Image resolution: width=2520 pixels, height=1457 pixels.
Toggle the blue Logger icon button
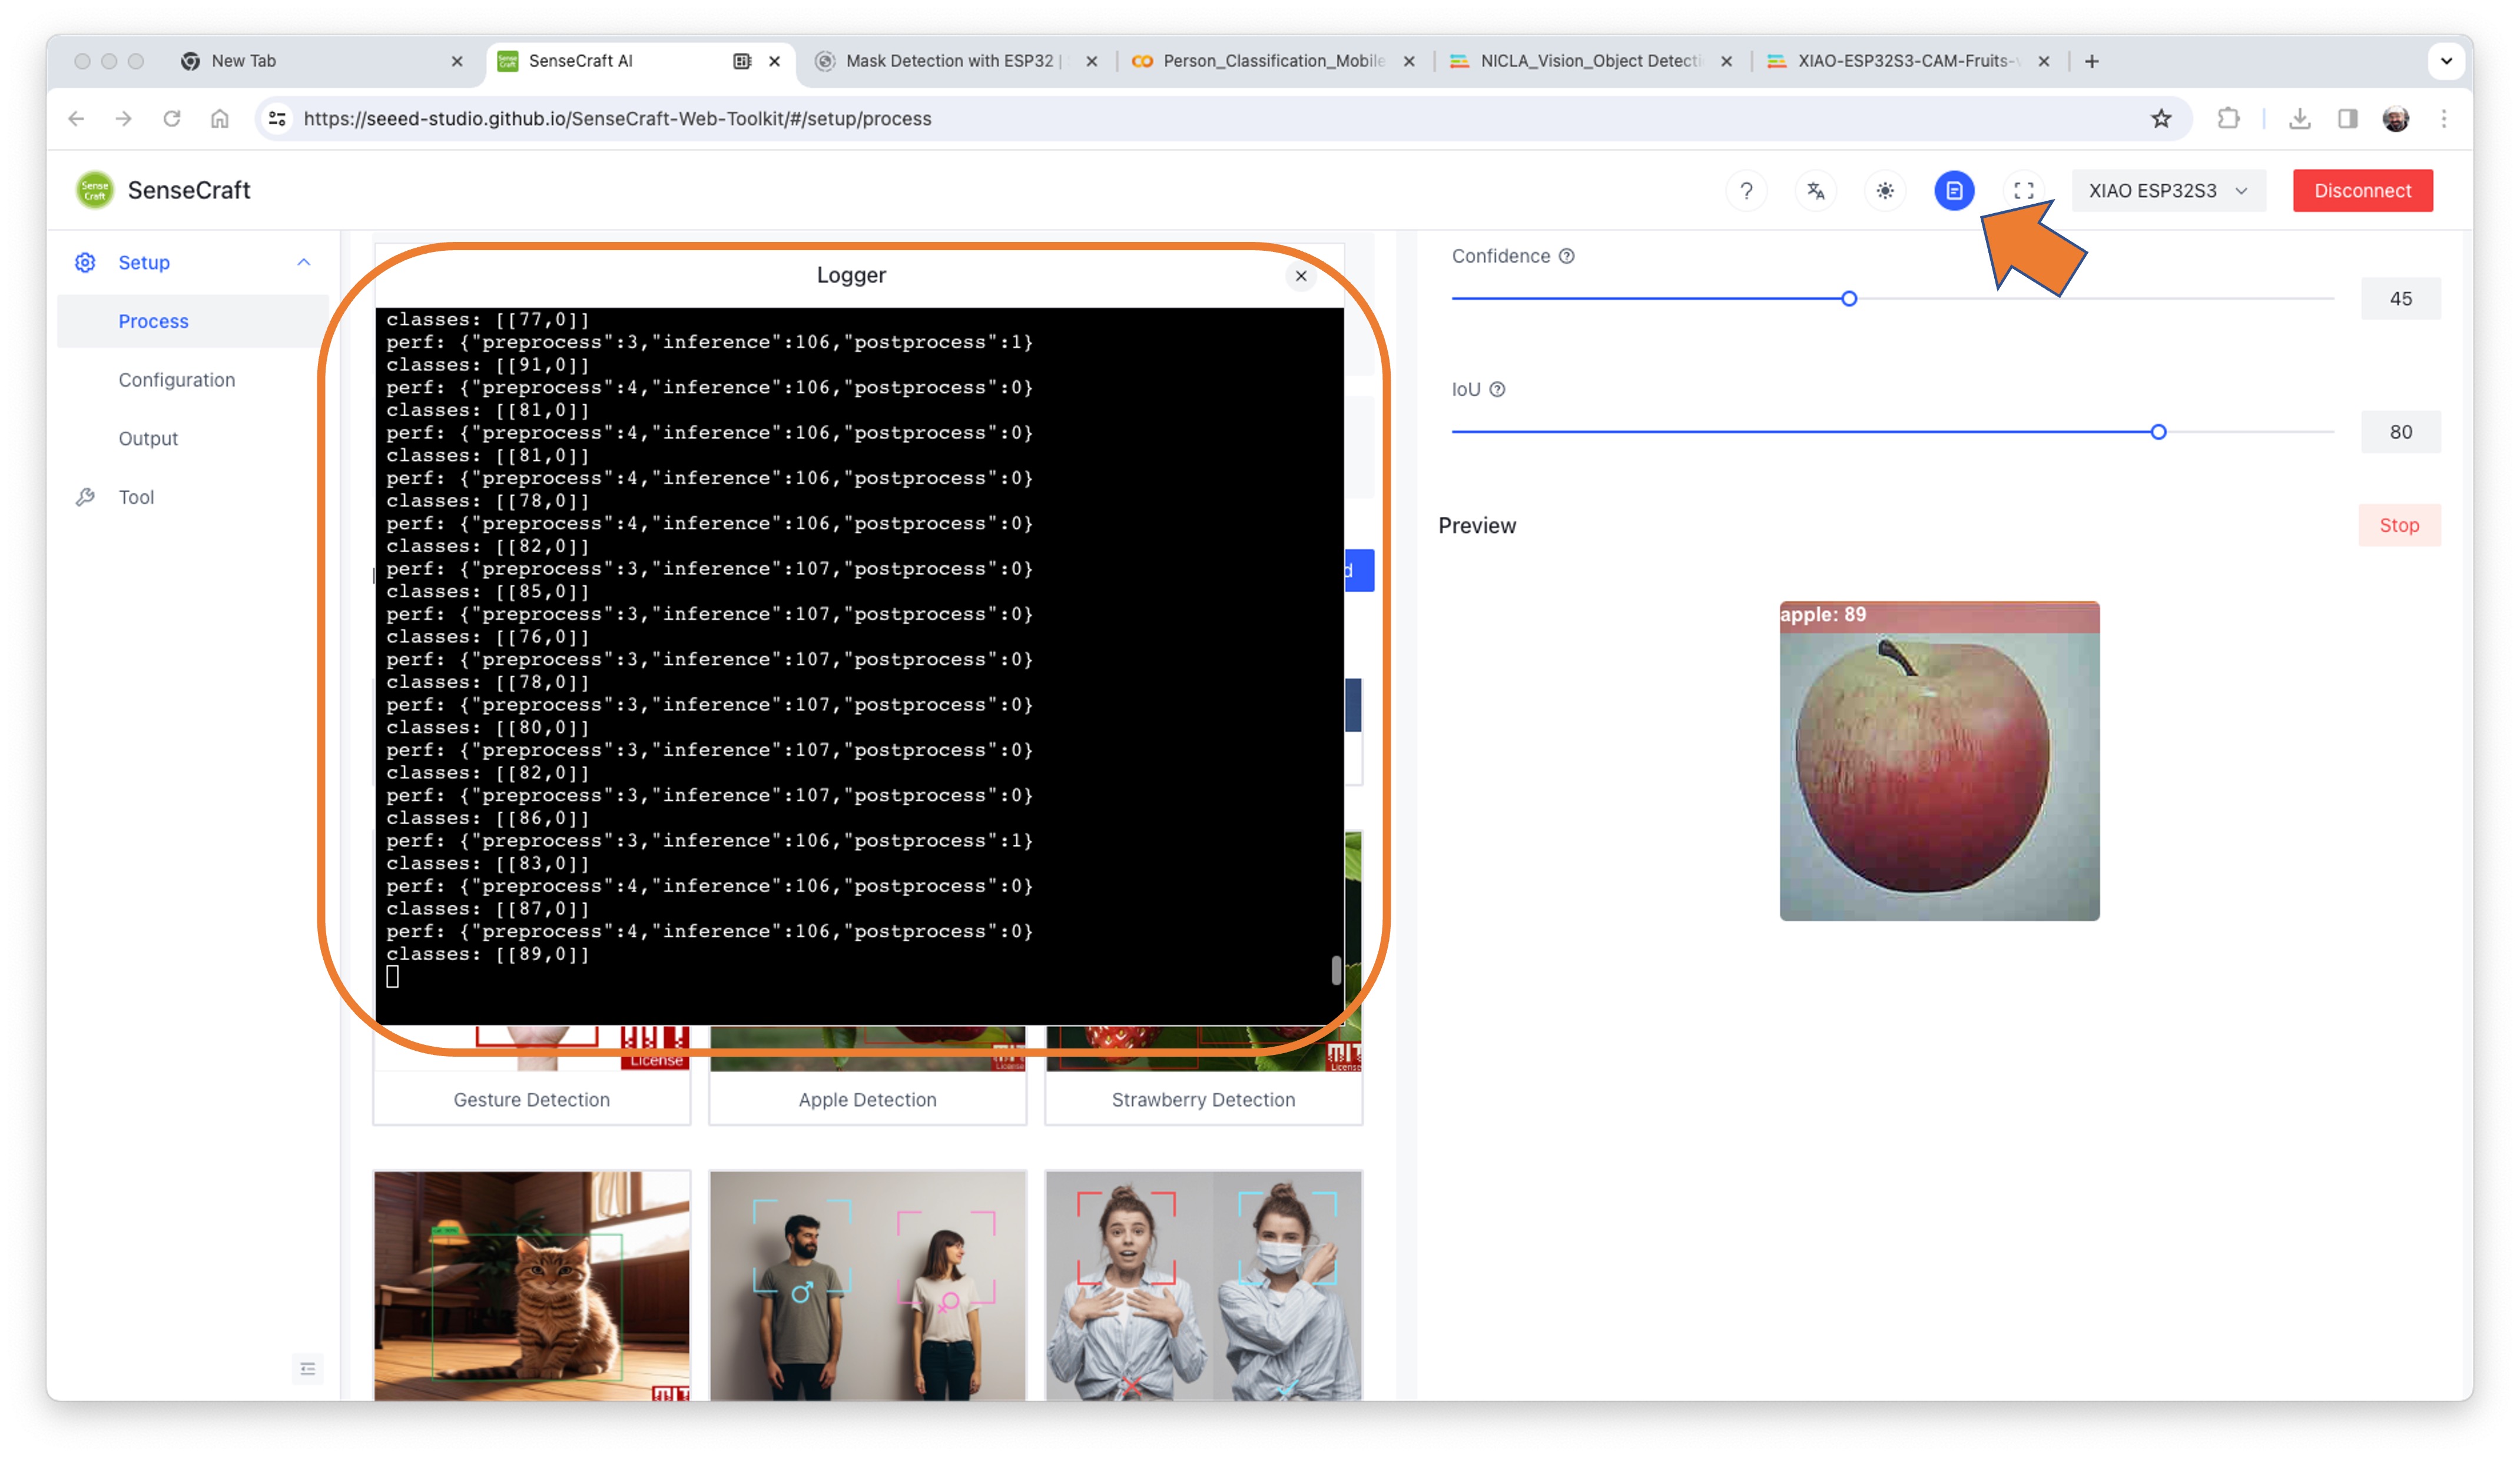pyautogui.click(x=1954, y=190)
